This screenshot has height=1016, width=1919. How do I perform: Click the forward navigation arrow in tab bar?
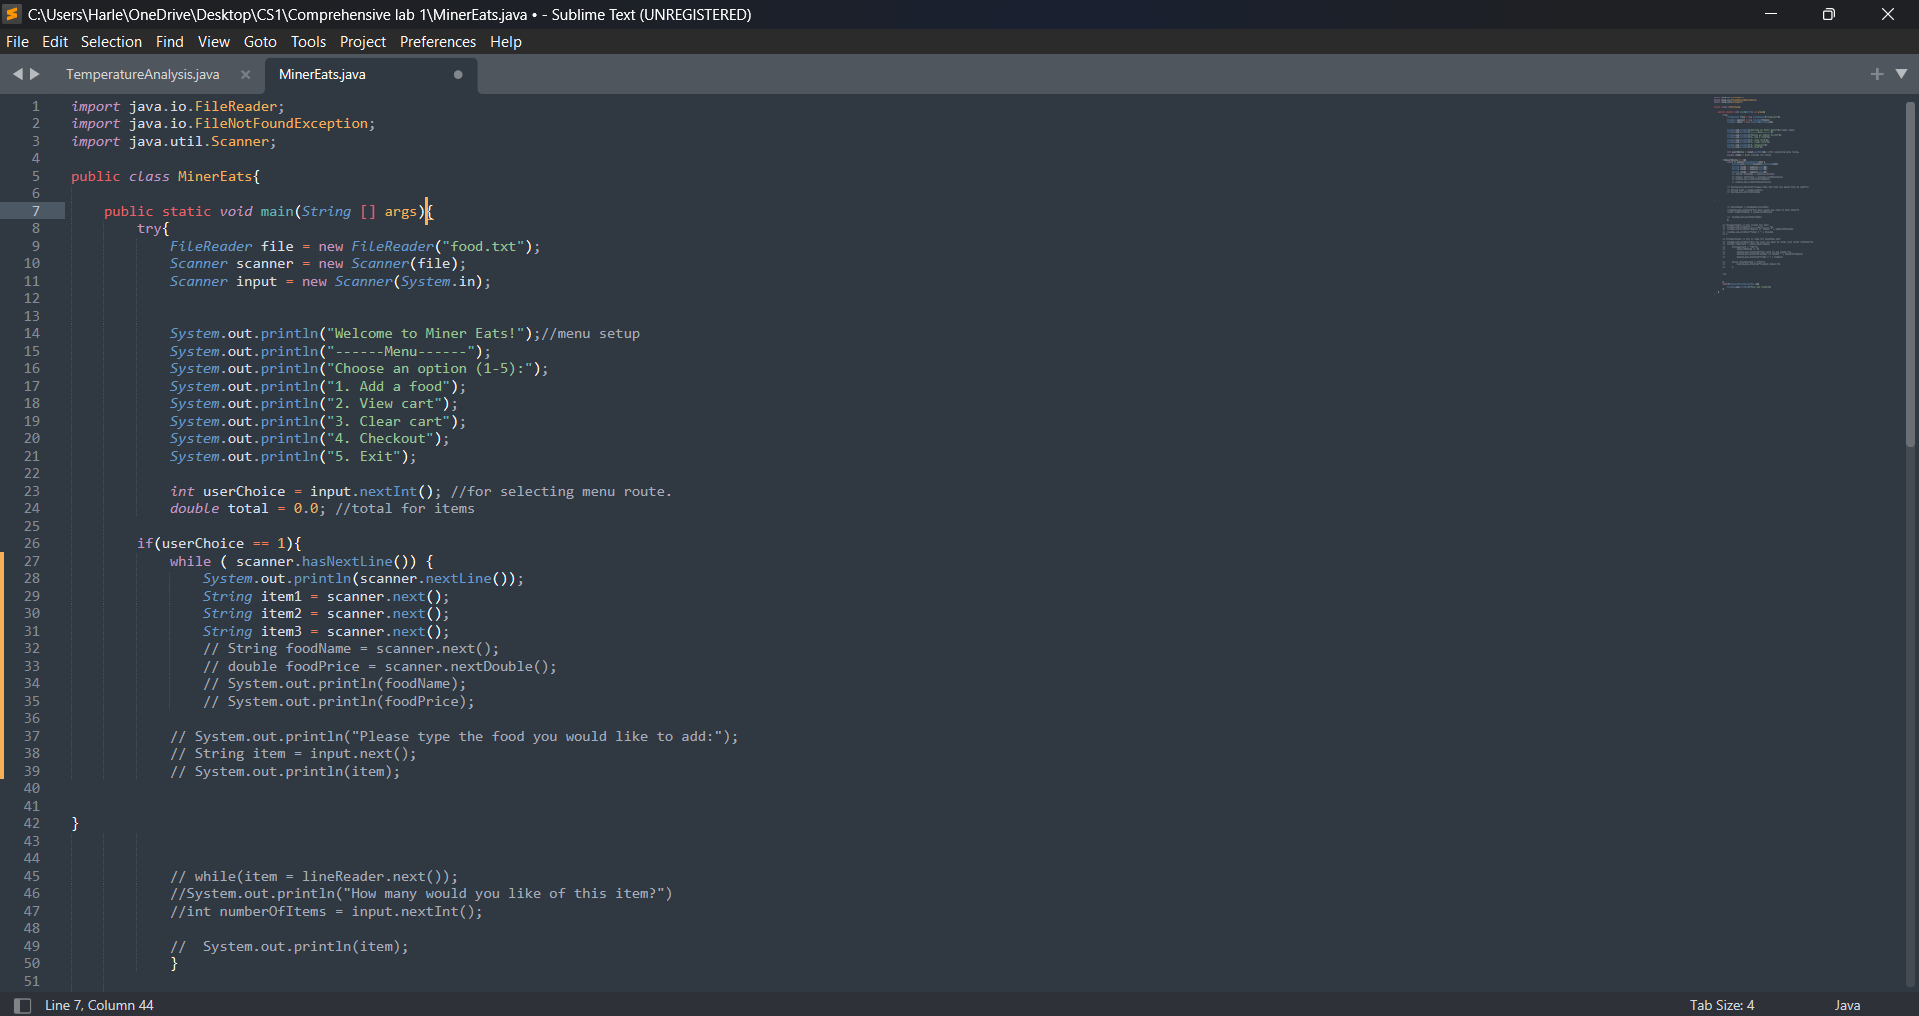(x=35, y=73)
